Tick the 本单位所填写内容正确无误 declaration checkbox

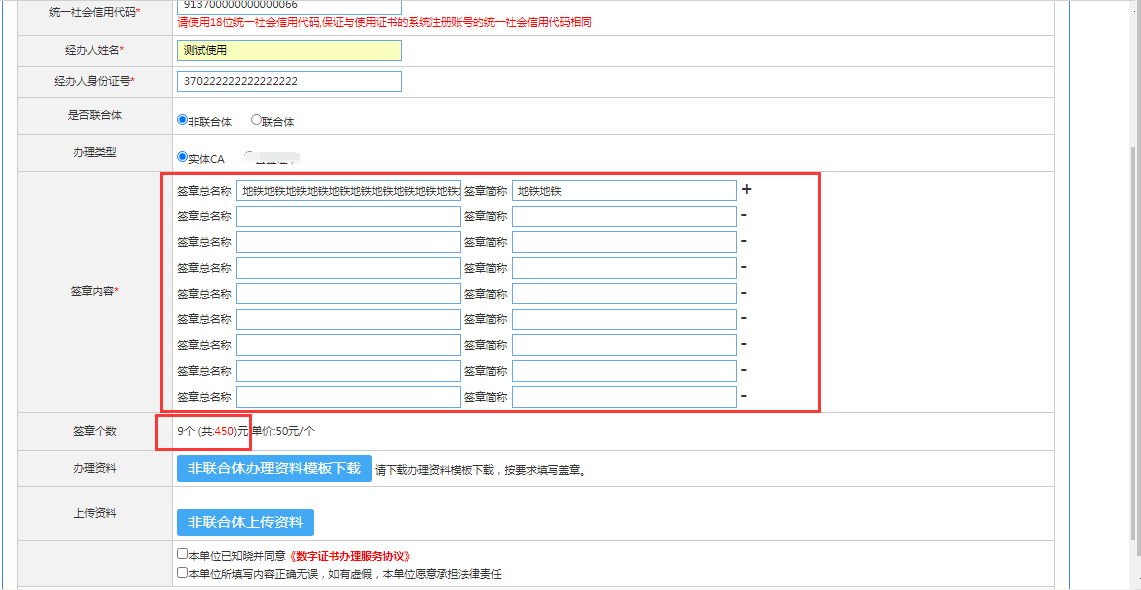183,573
